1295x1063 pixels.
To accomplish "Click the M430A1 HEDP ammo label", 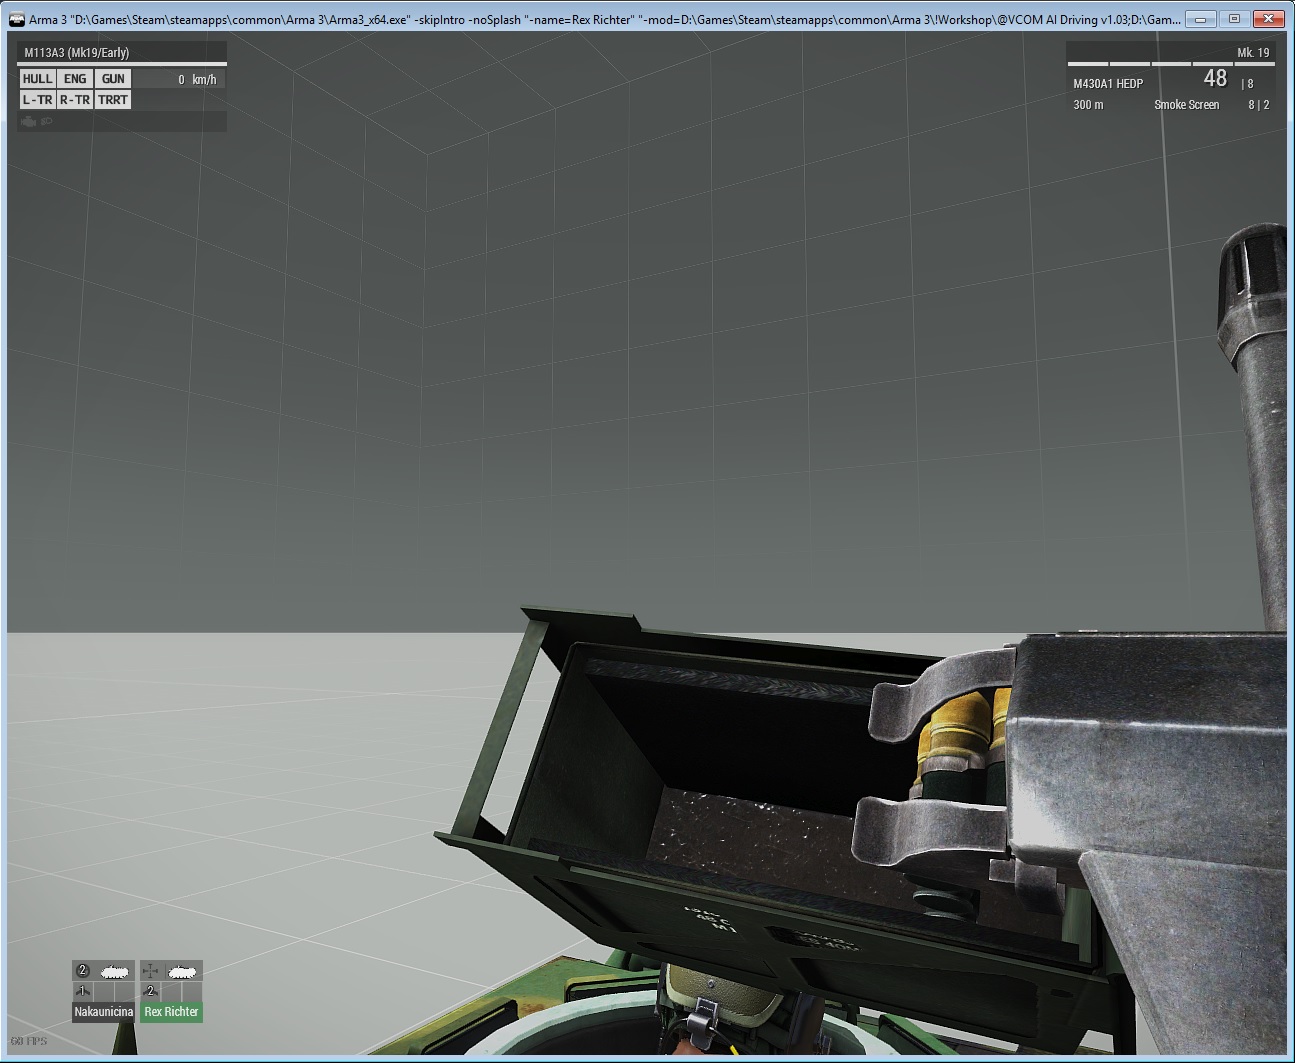I will [x=1108, y=84].
